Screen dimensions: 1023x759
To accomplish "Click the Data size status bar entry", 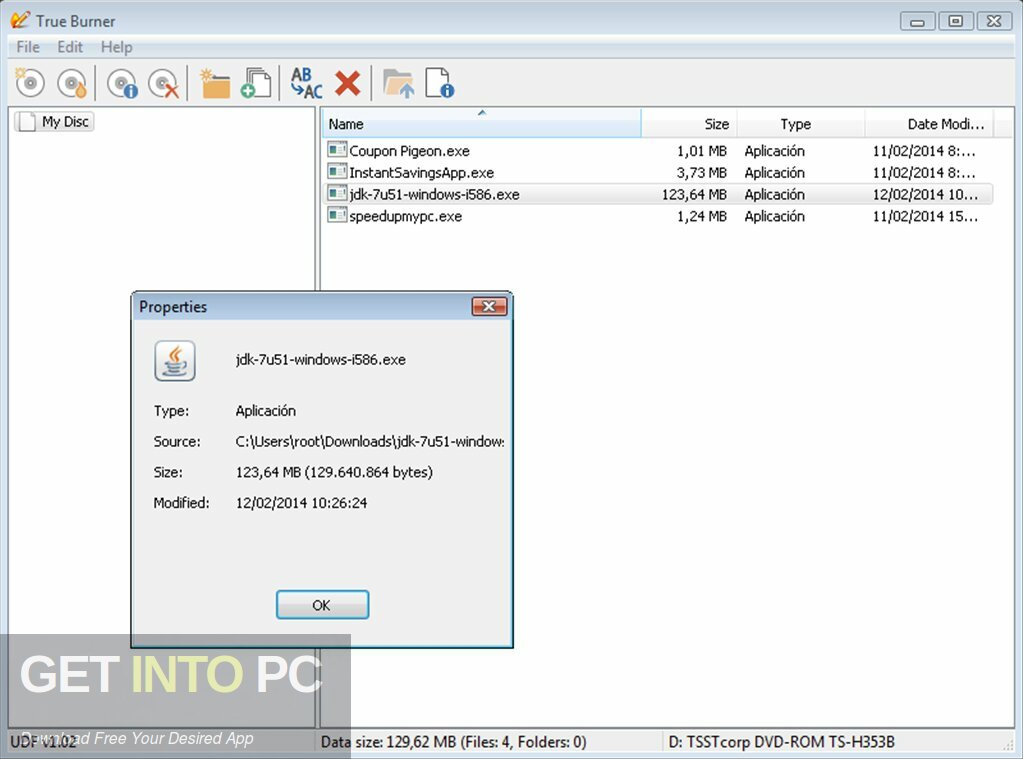I will click(x=453, y=742).
